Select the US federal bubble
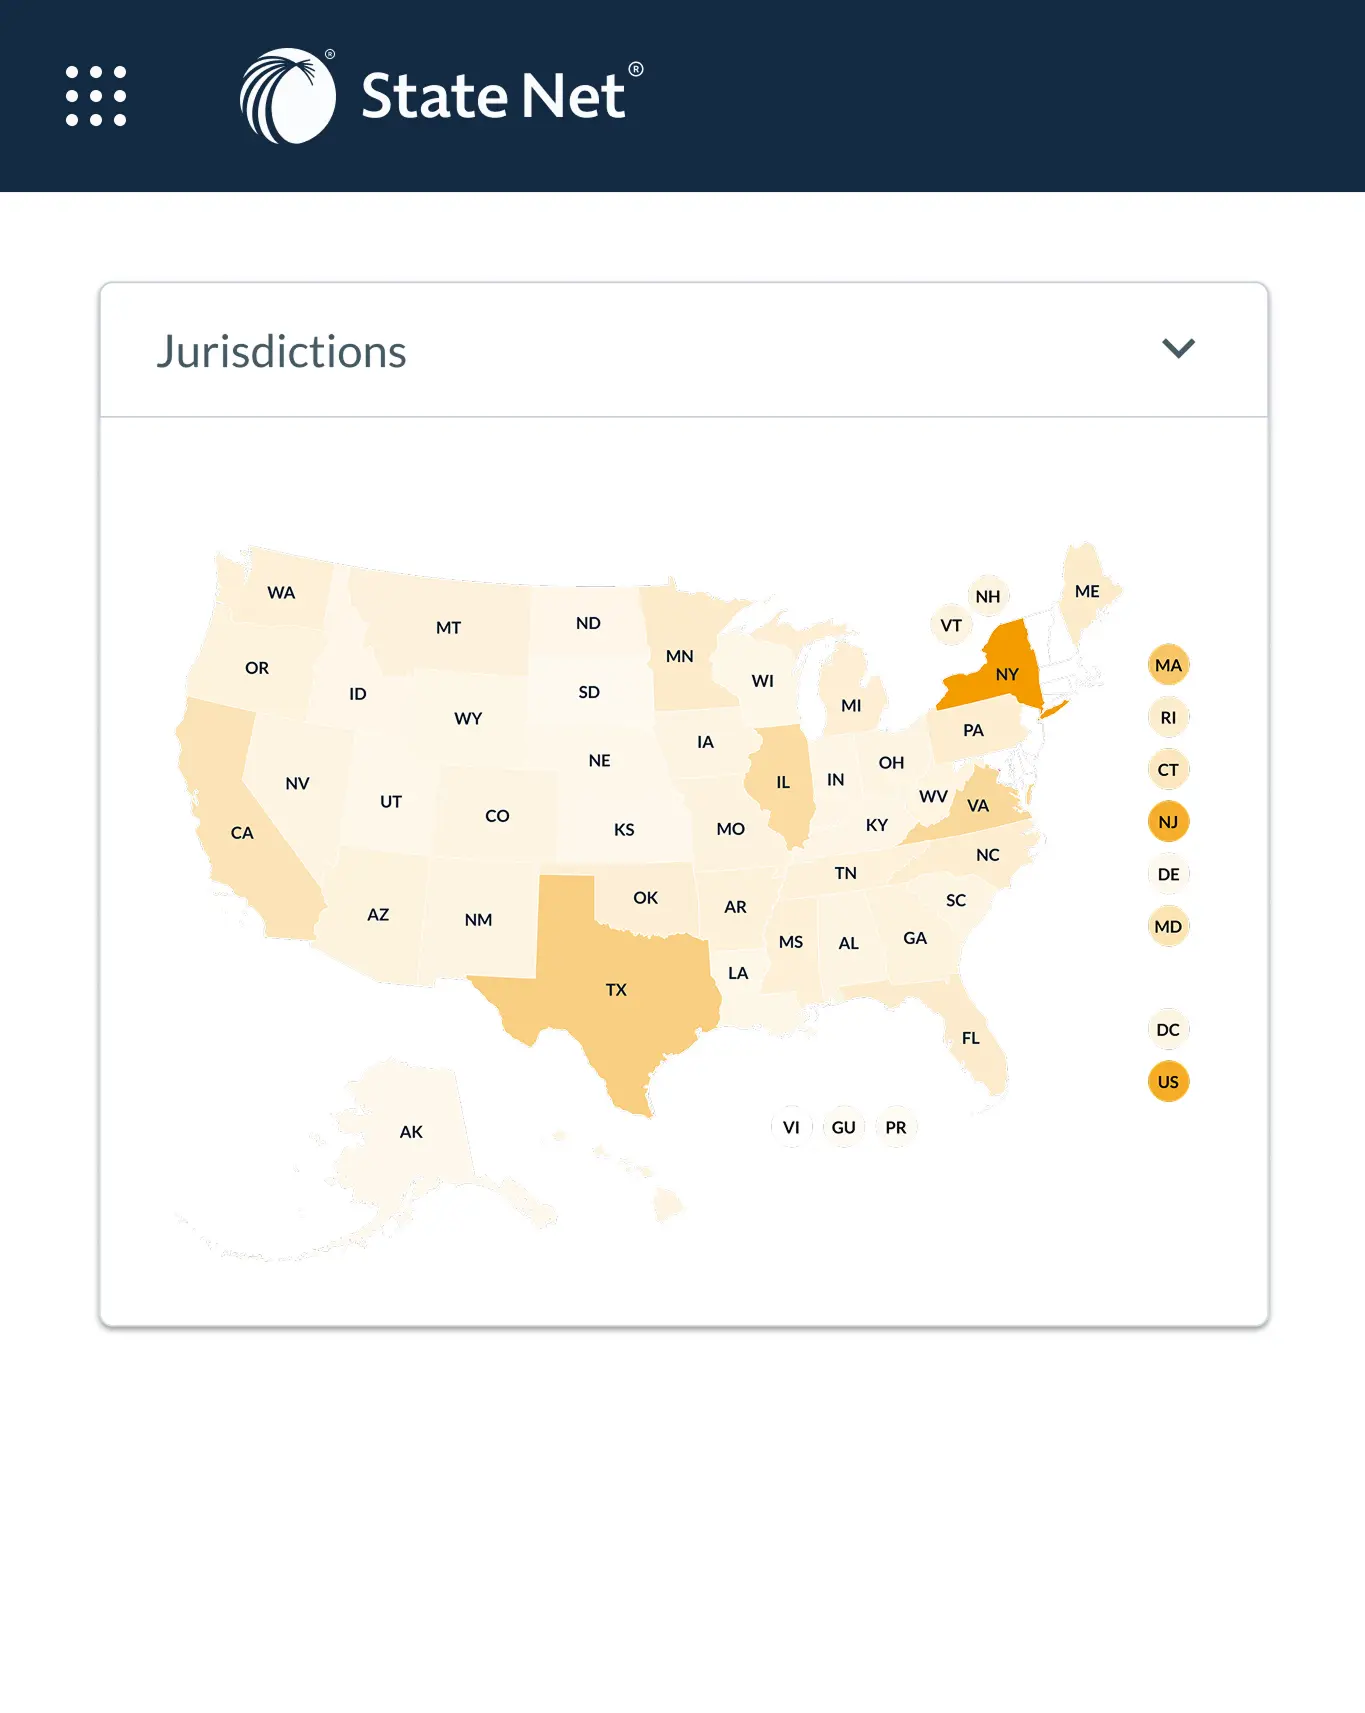Screen dimensions: 1365x1713 [x=1168, y=1082]
